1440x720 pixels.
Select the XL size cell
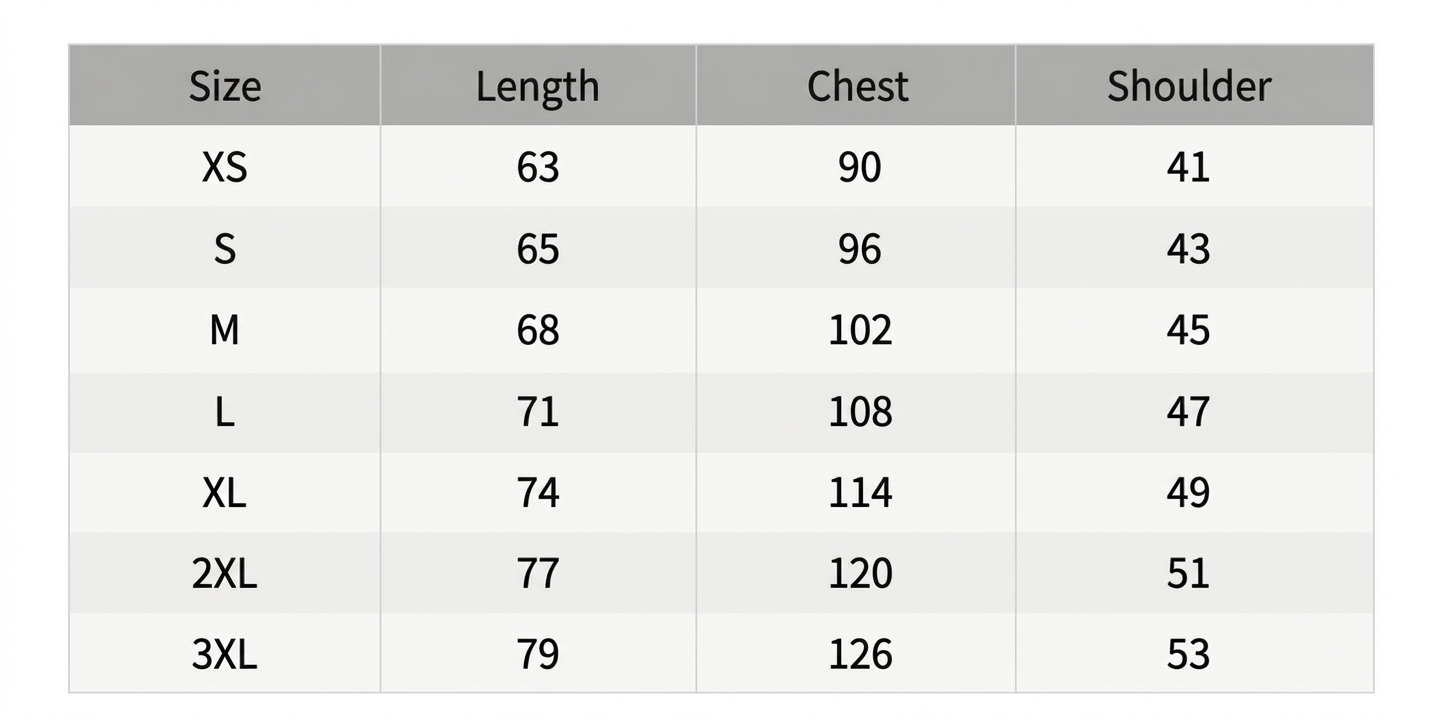225,492
